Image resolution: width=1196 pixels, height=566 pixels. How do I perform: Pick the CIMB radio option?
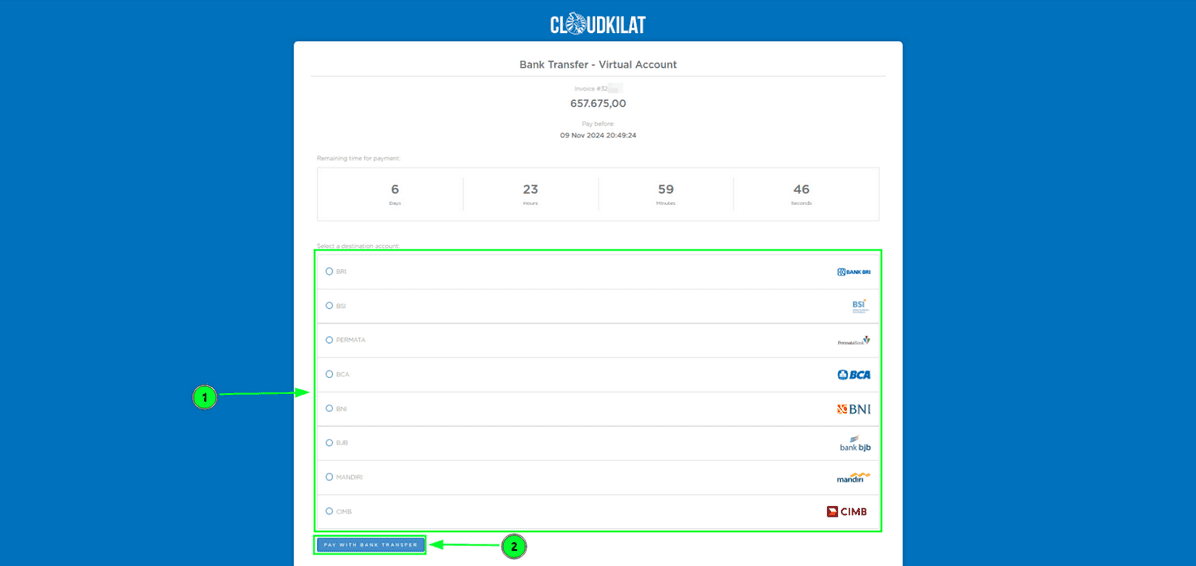click(x=329, y=511)
